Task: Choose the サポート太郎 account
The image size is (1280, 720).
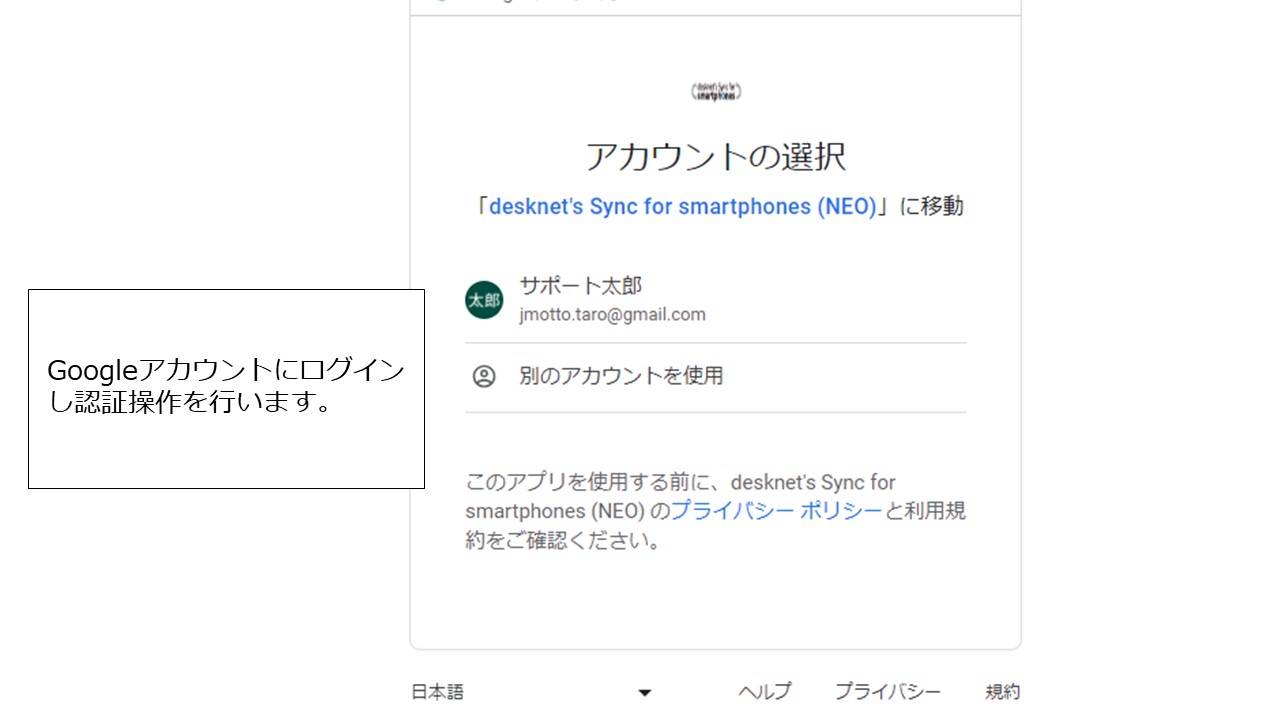Action: point(716,300)
